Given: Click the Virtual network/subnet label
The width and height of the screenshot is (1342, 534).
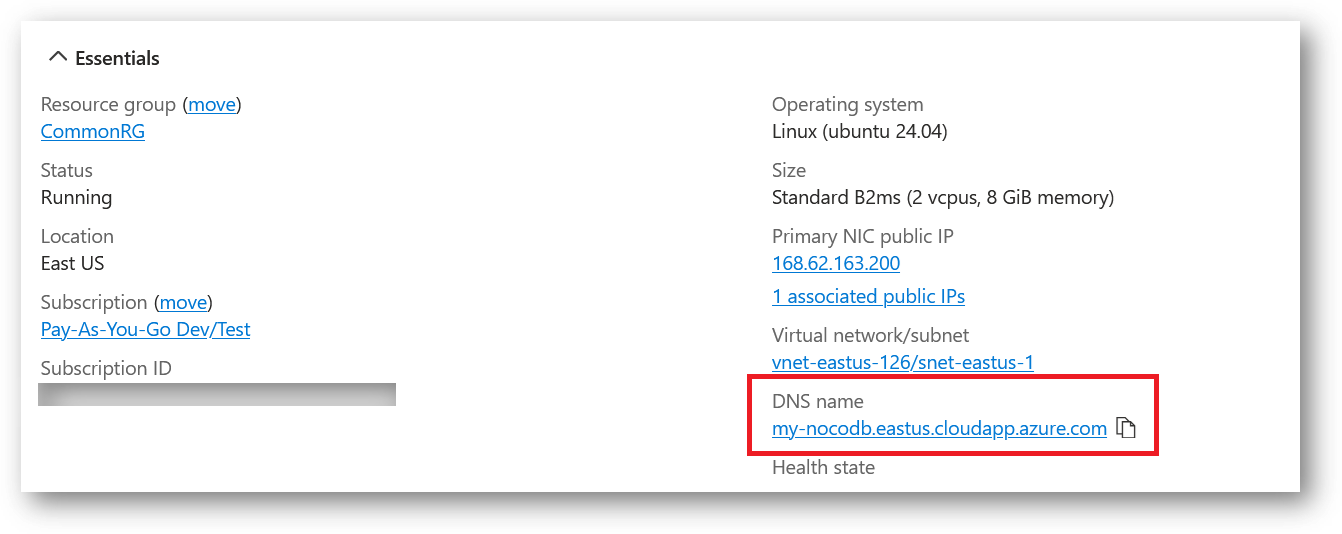Looking at the screenshot, I should coord(871,335).
